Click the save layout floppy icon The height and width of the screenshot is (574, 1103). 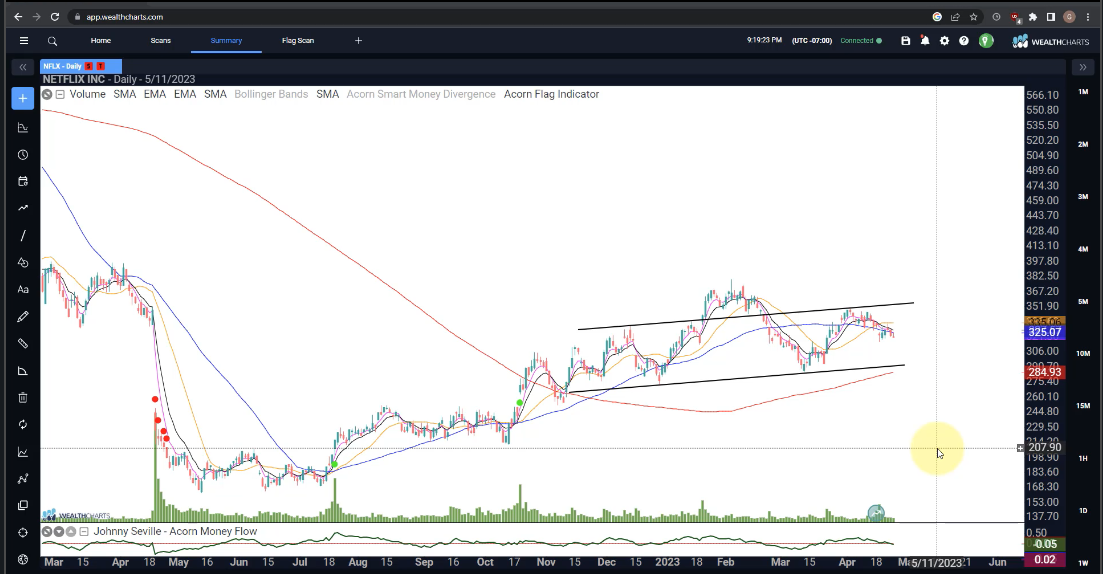coord(905,41)
